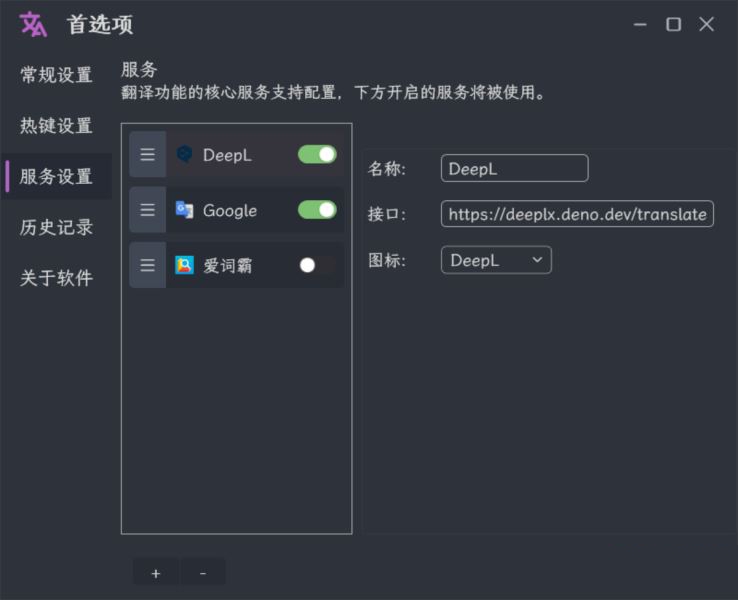Disable the DeepL service toggle
Image resolution: width=738 pixels, height=600 pixels.
tap(317, 154)
